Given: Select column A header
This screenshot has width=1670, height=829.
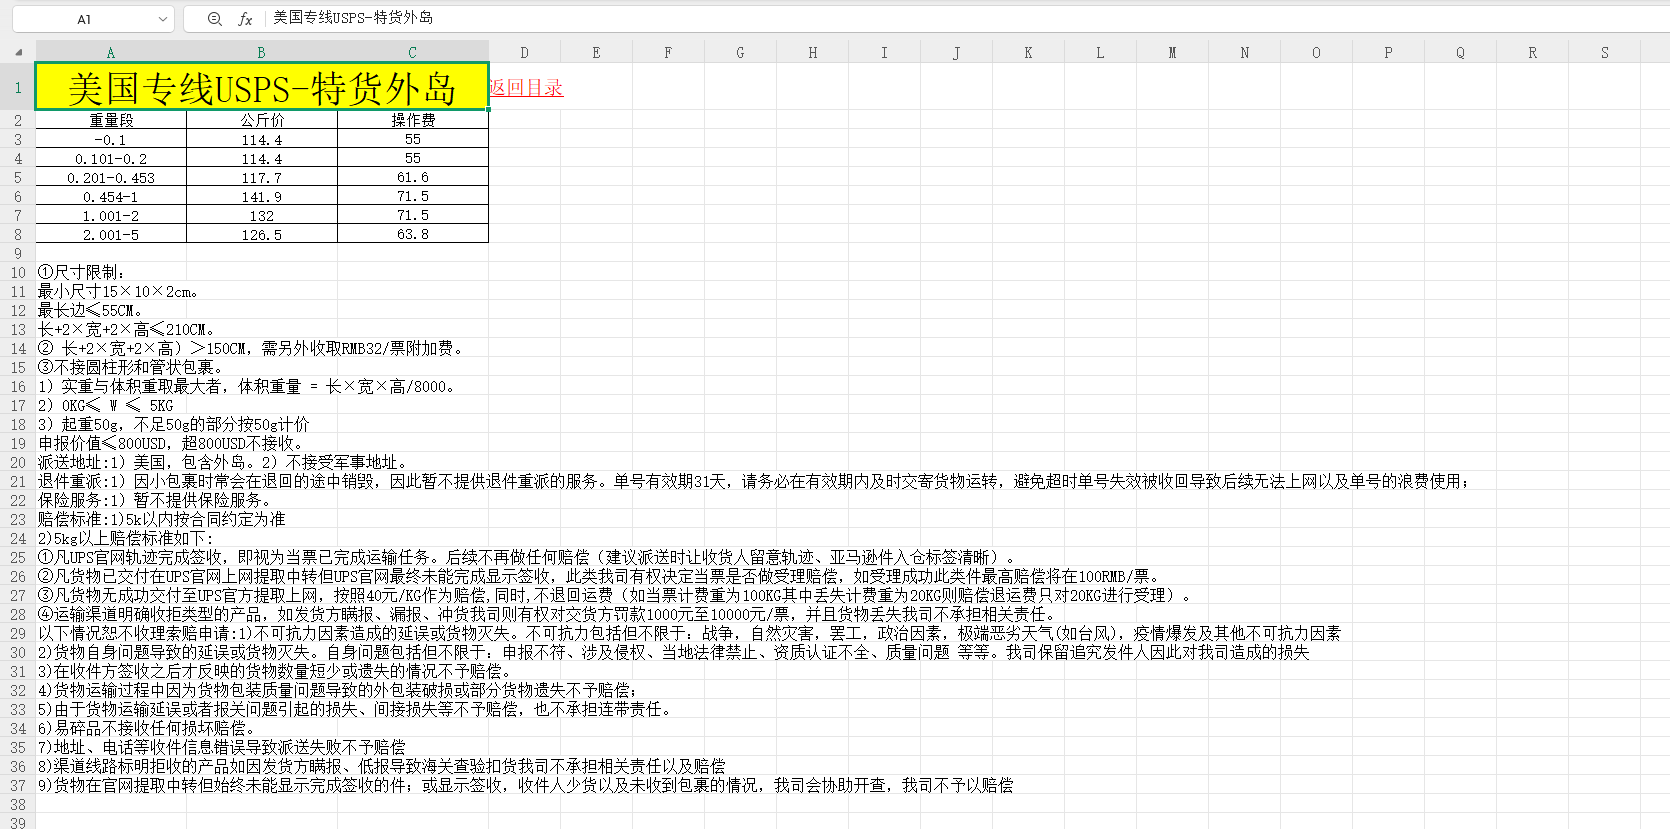Looking at the screenshot, I should pos(111,52).
